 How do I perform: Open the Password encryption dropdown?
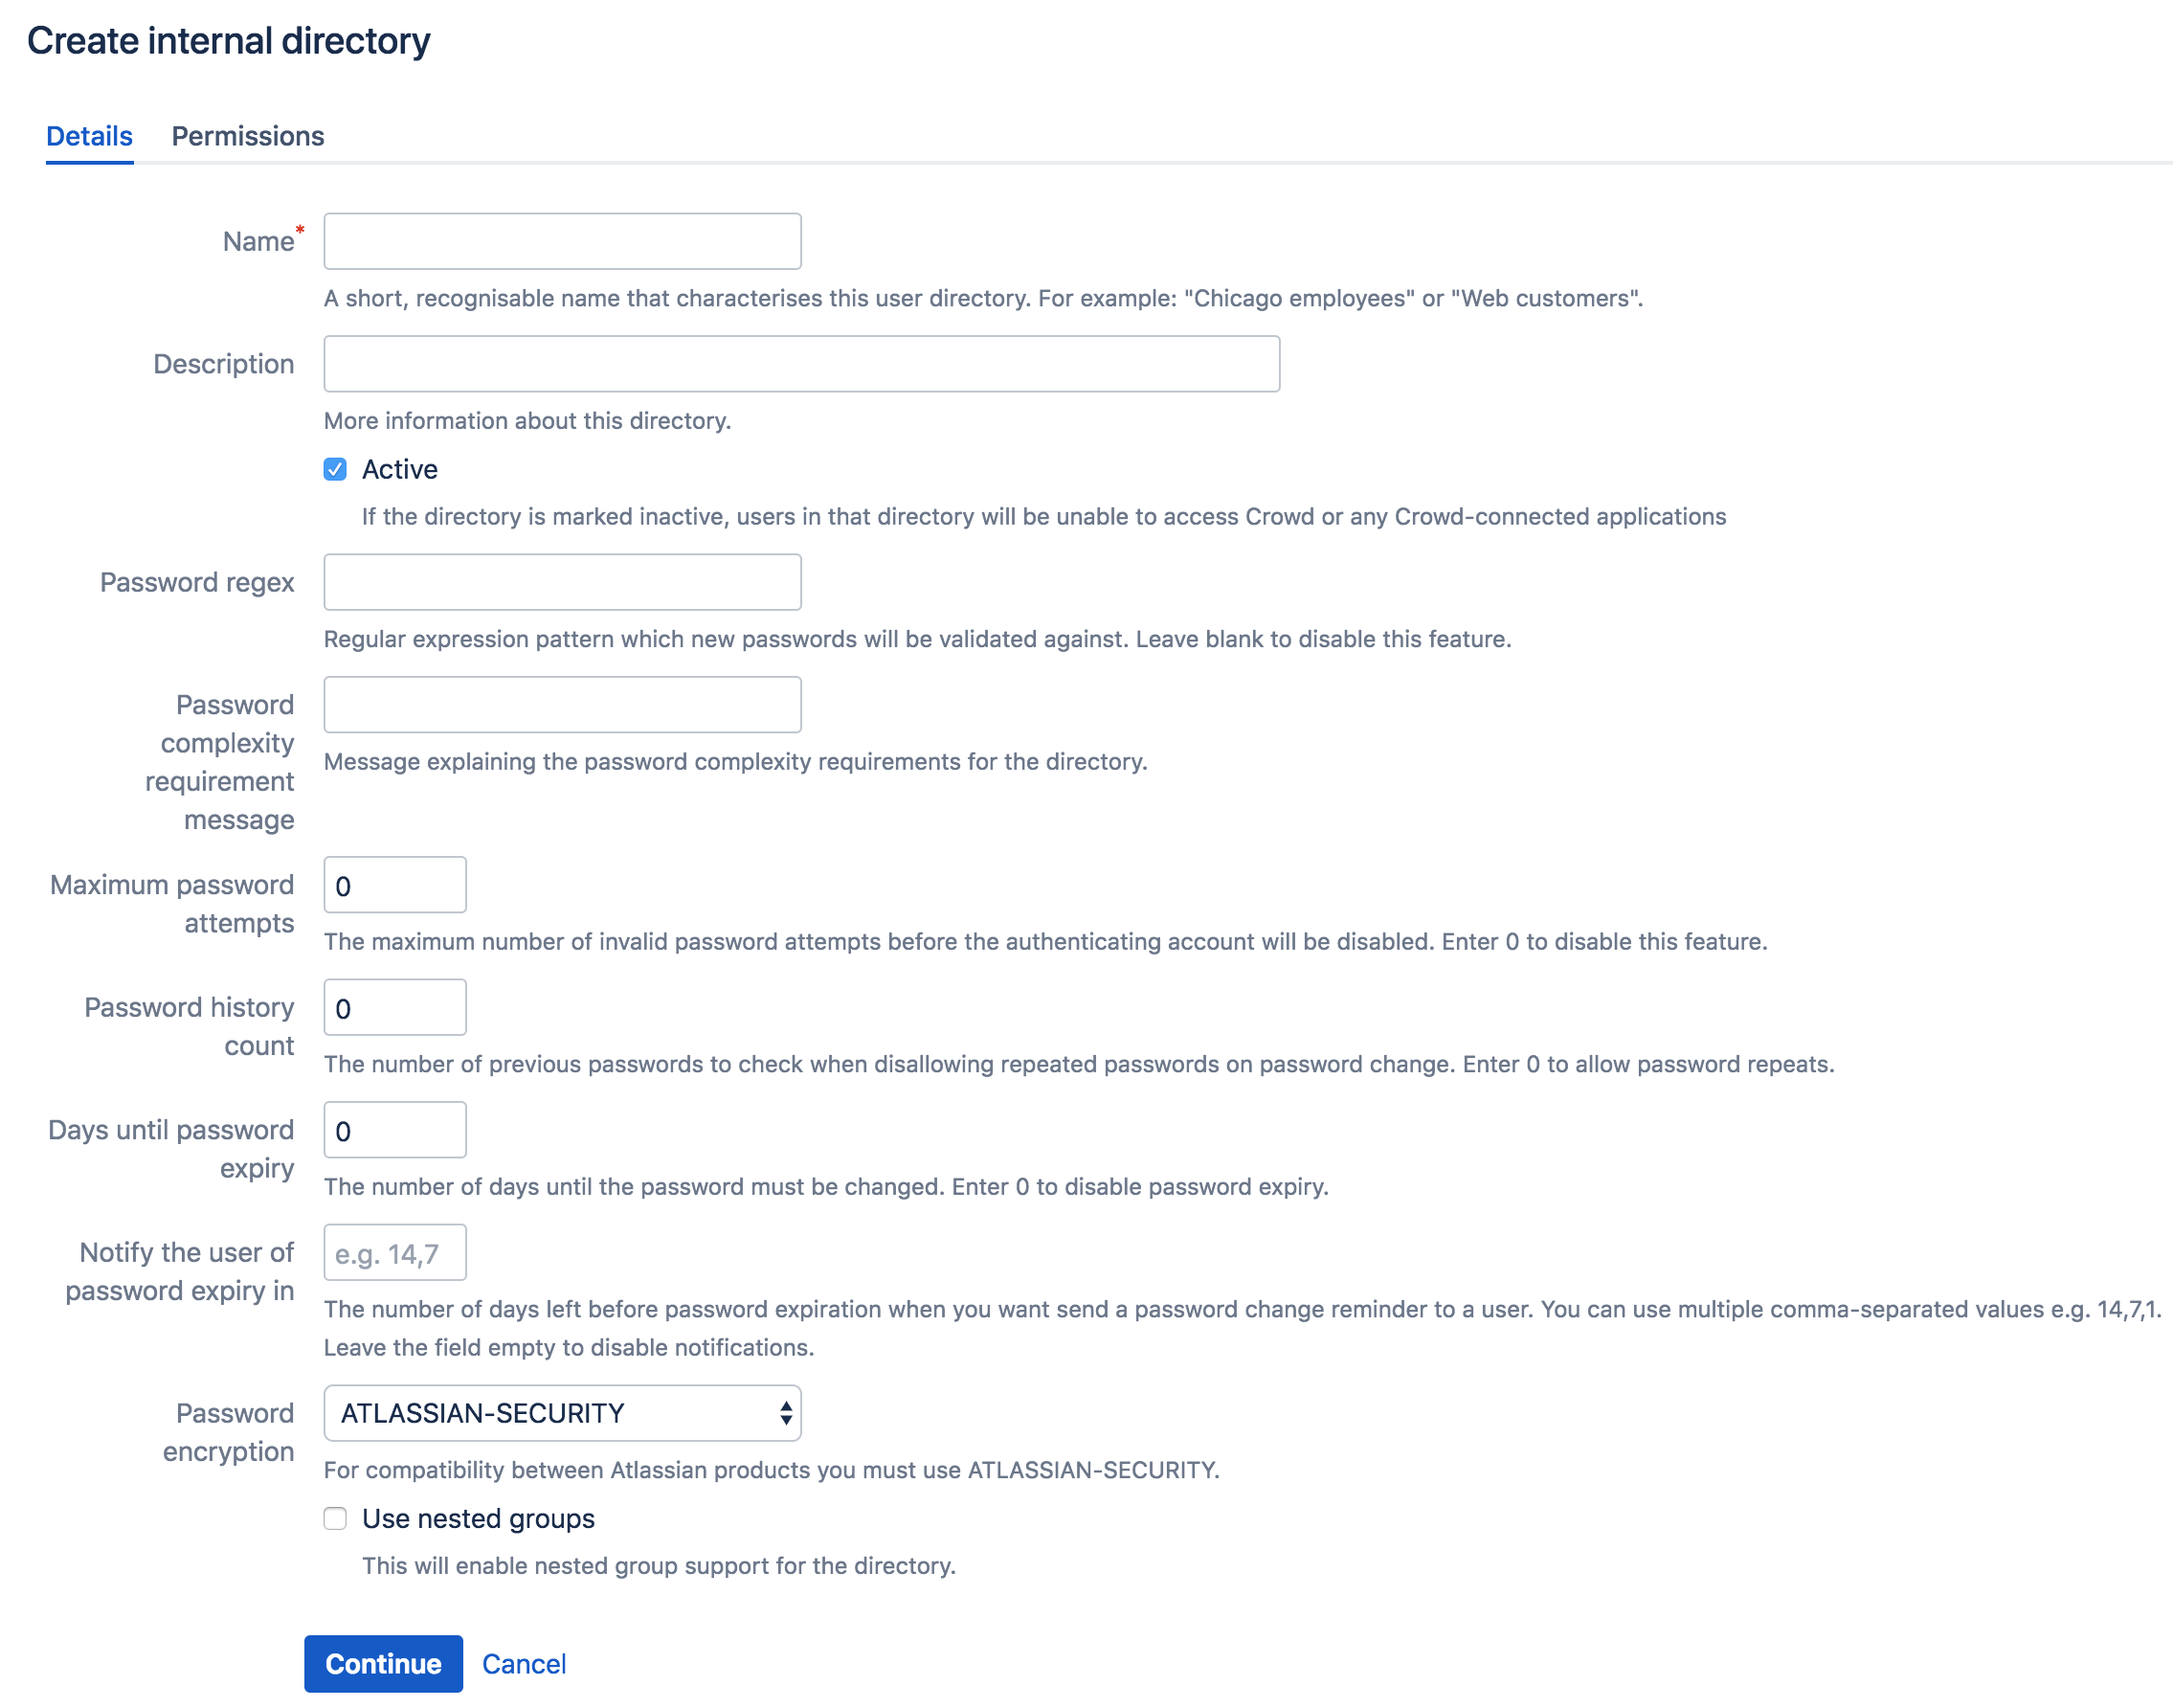[x=562, y=1413]
